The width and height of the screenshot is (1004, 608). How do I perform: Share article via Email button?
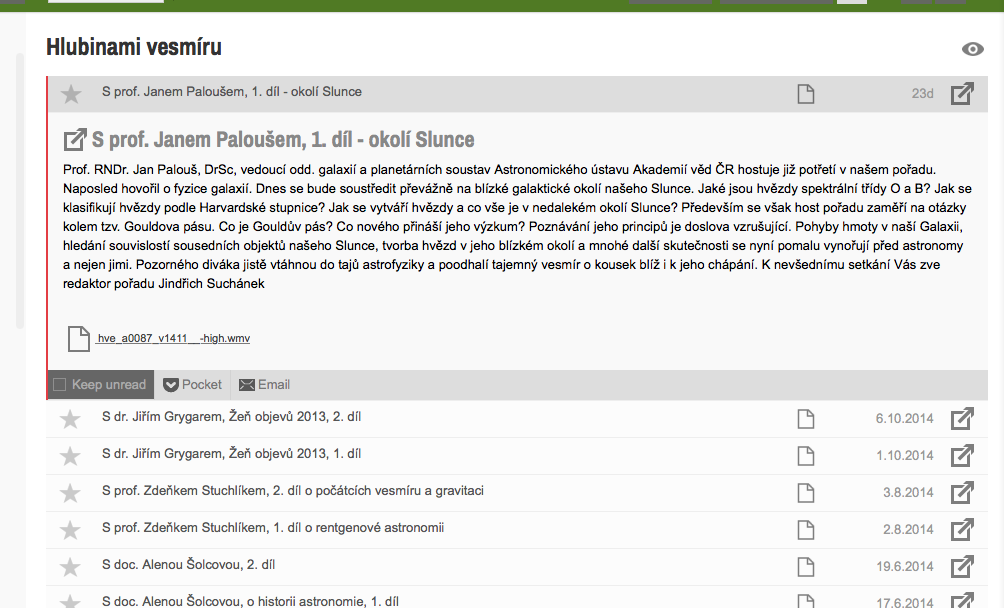[x=264, y=385]
